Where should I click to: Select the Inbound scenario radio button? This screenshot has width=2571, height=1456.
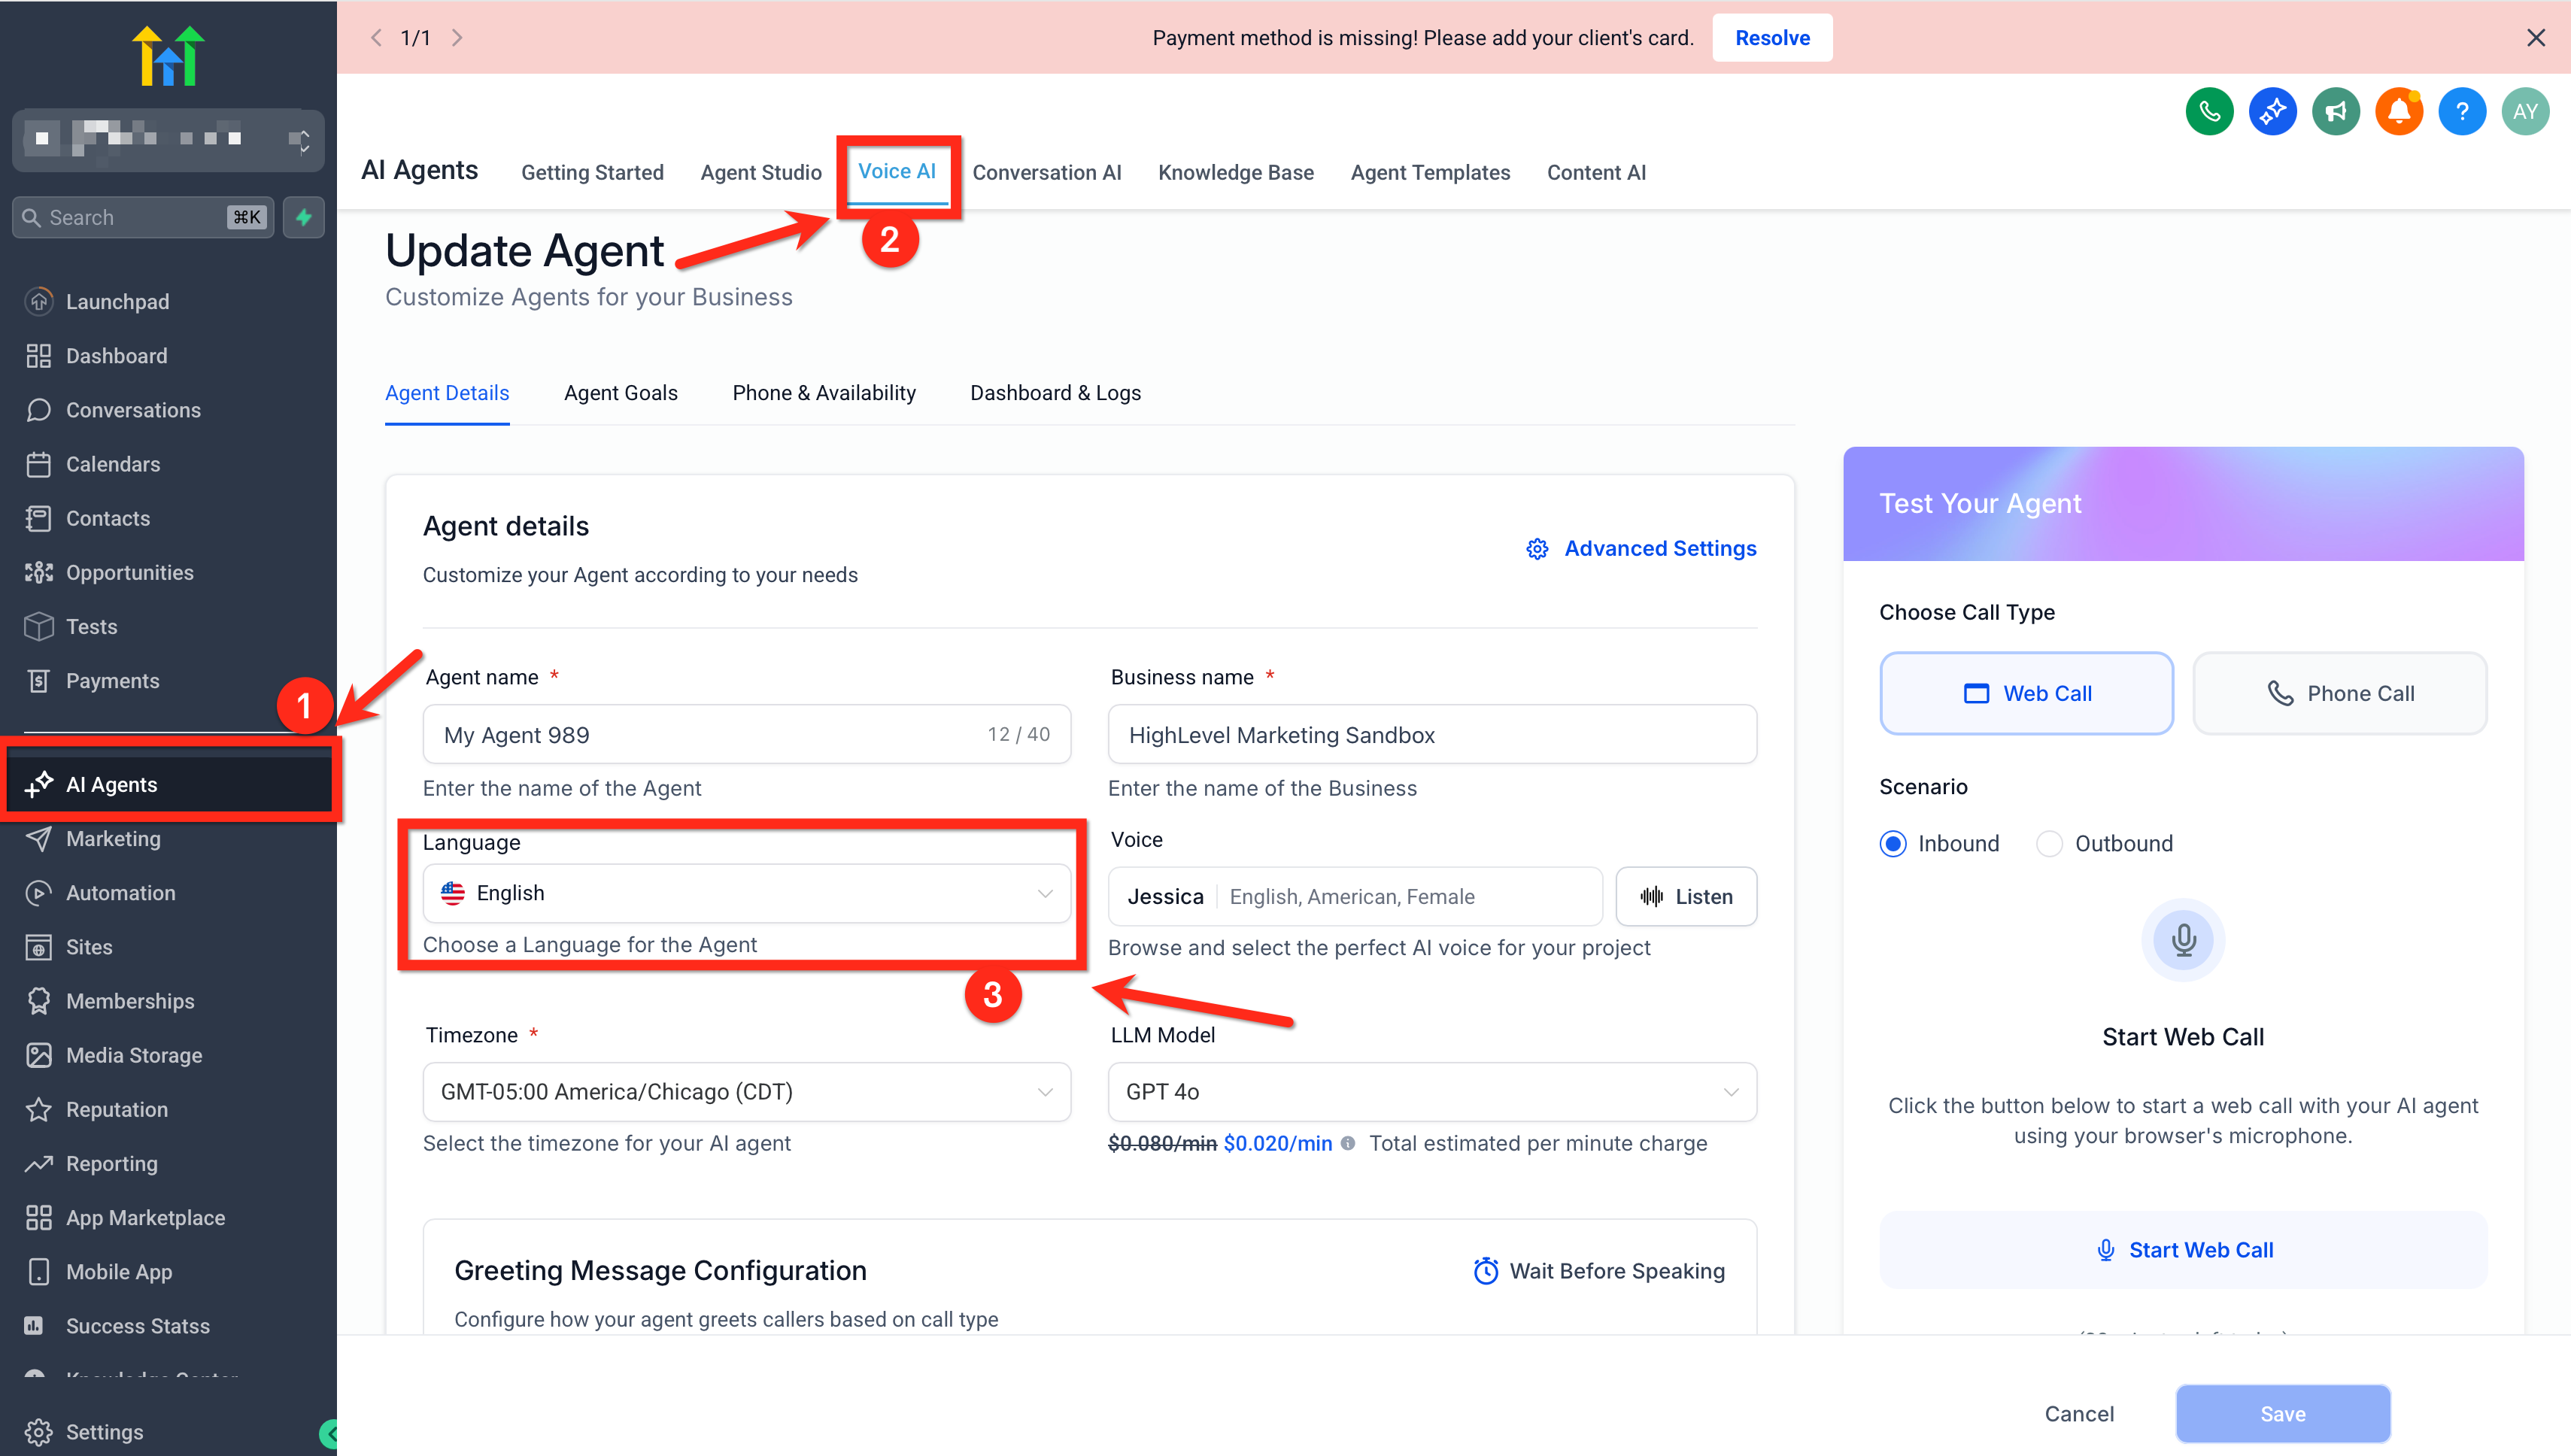coord(1892,843)
